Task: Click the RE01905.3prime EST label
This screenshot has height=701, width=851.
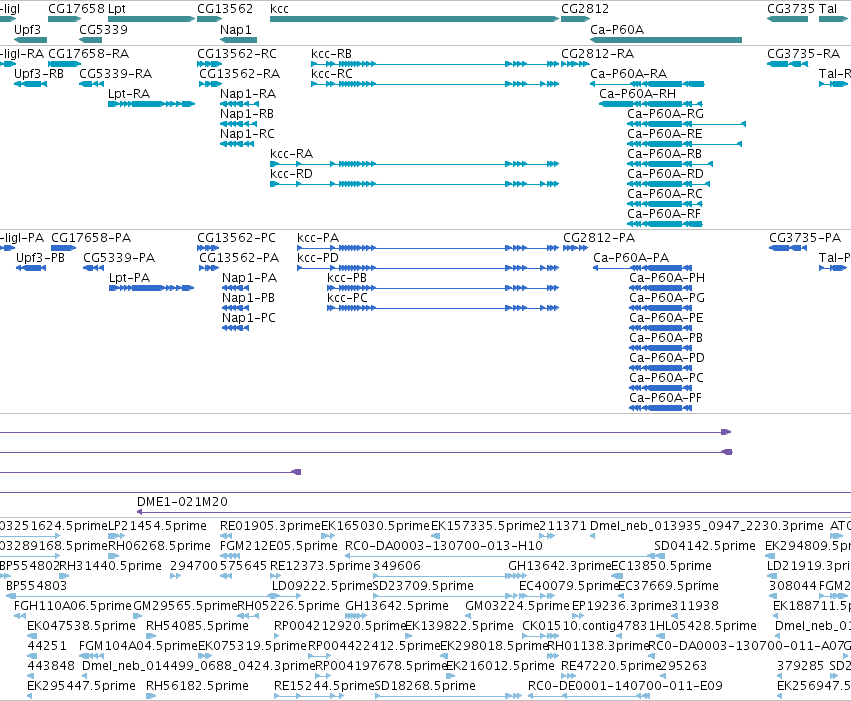Action: click(270, 526)
